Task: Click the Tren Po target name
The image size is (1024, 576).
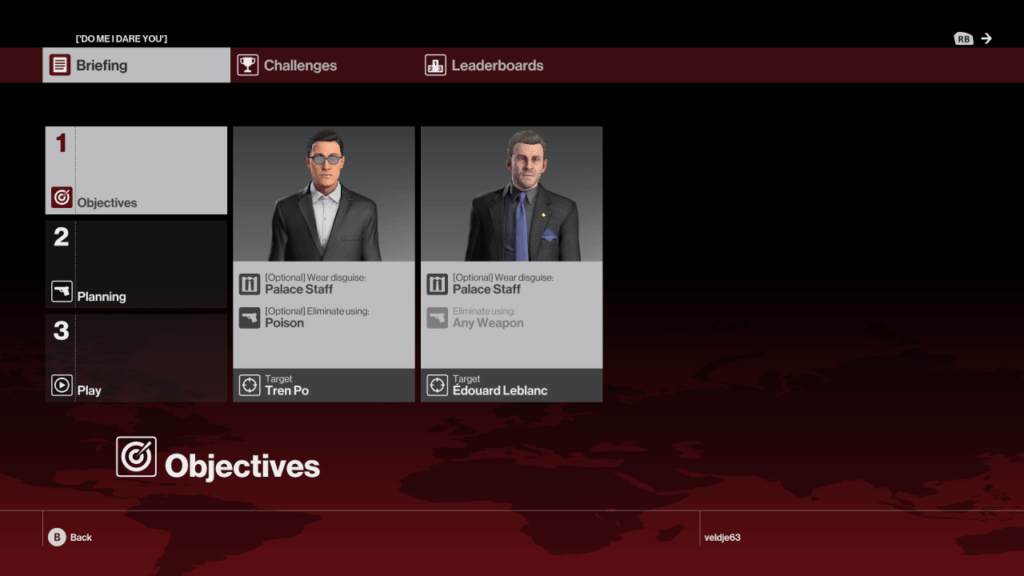Action: (287, 391)
